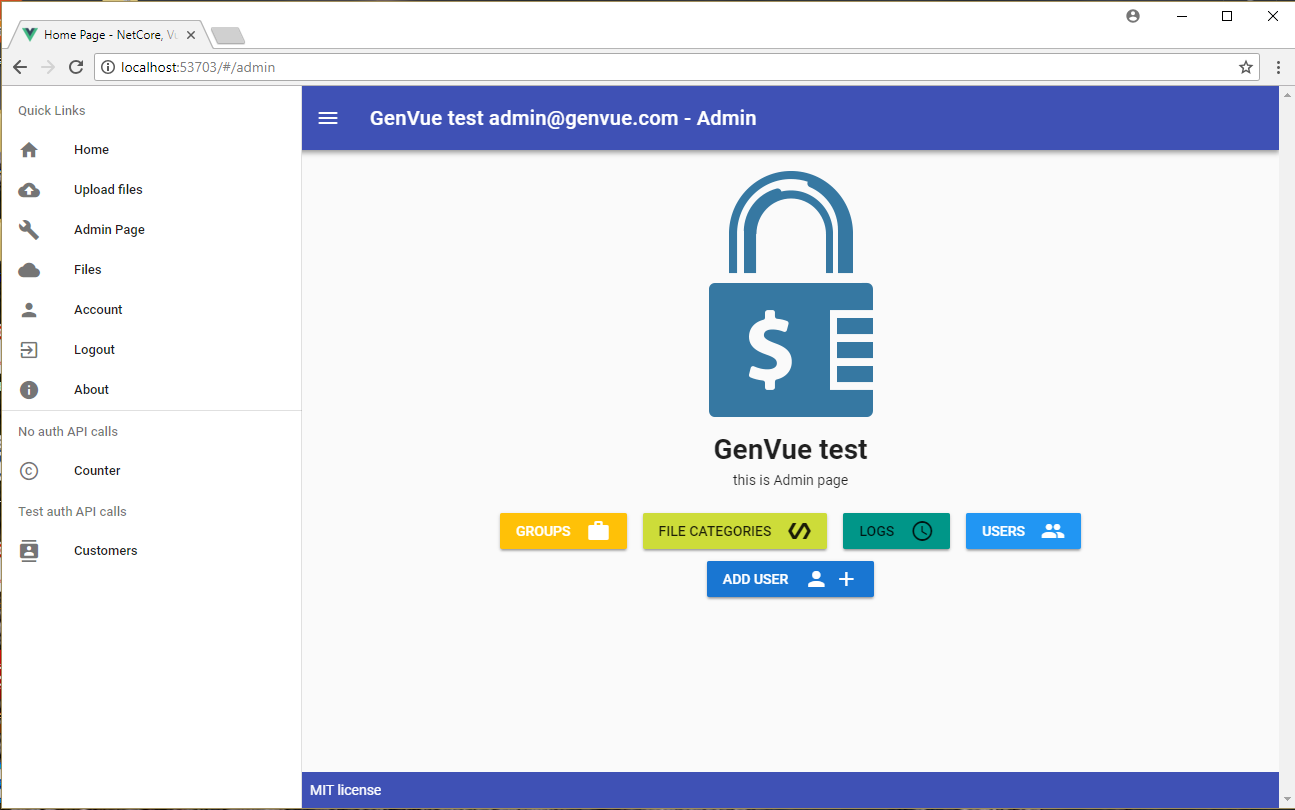The image size is (1295, 810).
Task: Click the 'Quick Links' section label
Action: 52,111
